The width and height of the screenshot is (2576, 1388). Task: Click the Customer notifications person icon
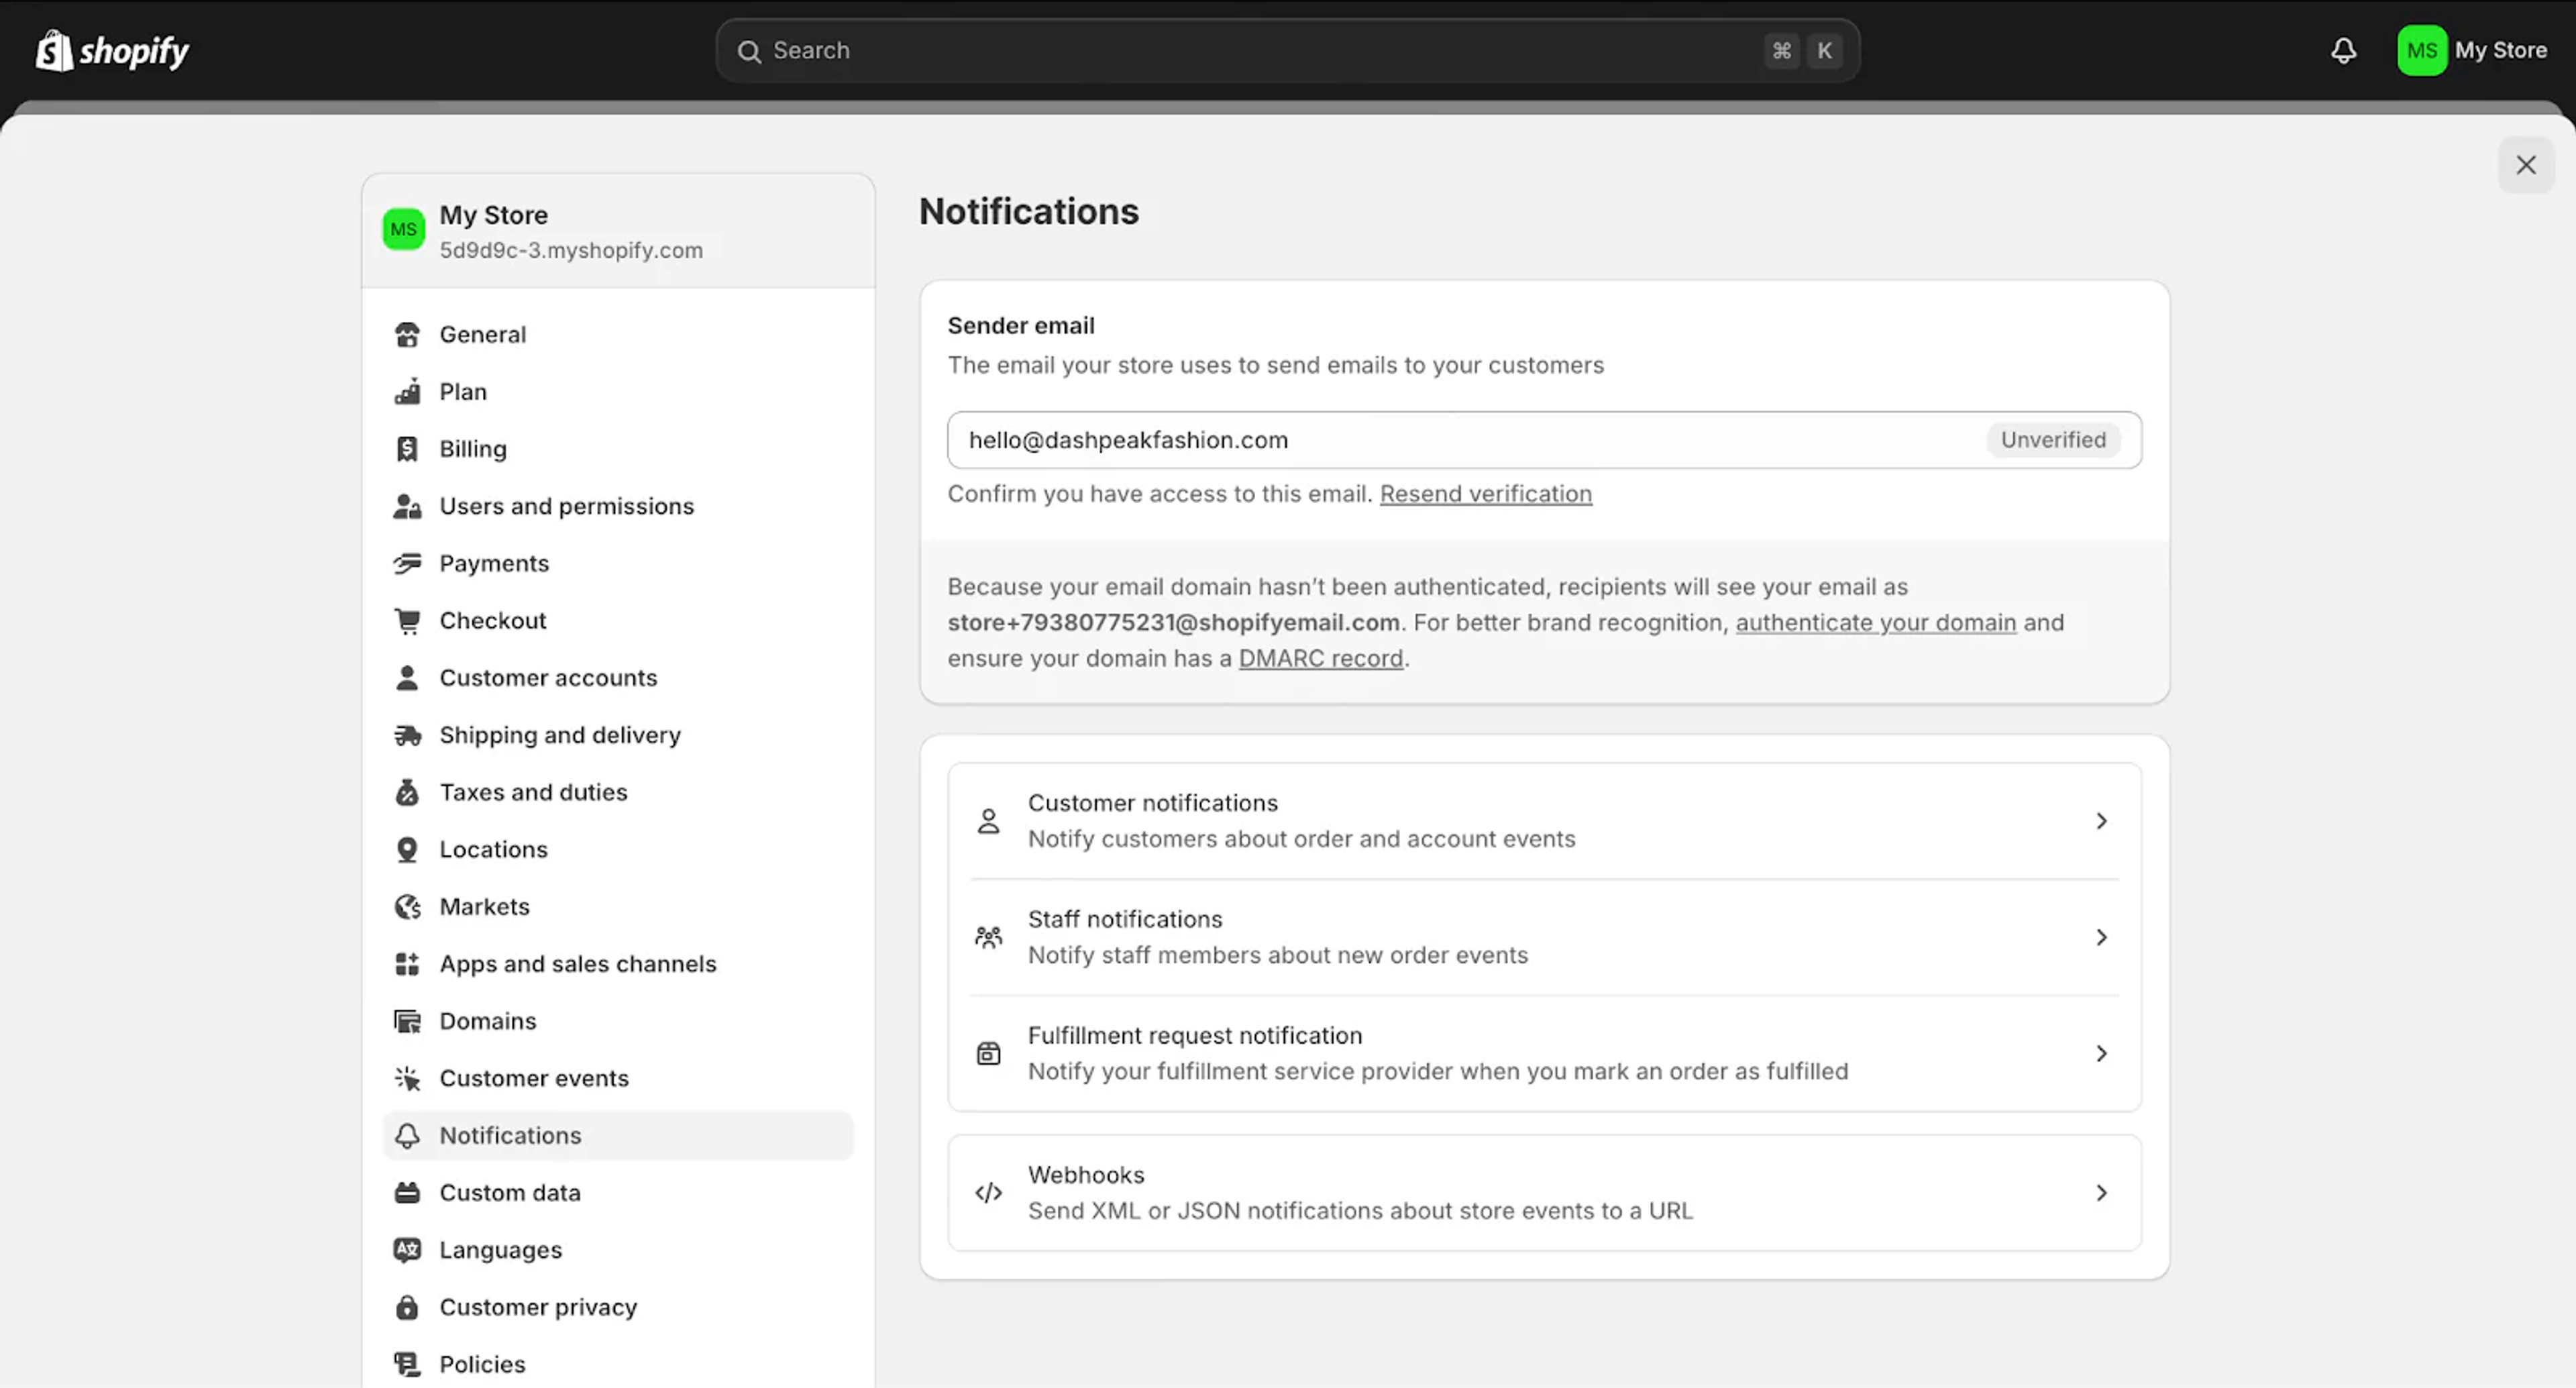[988, 821]
